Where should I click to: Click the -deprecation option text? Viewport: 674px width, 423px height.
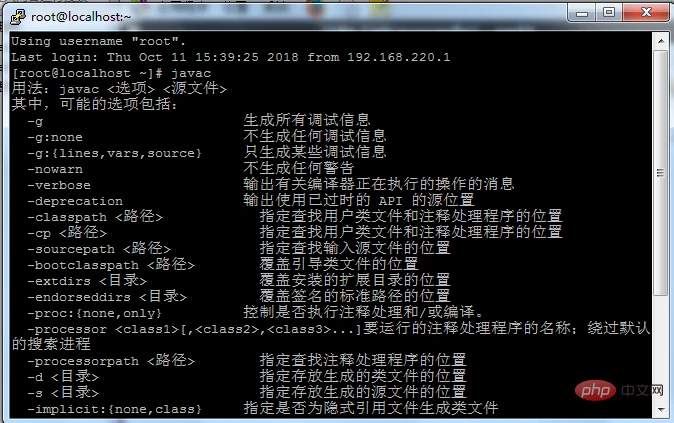75,201
